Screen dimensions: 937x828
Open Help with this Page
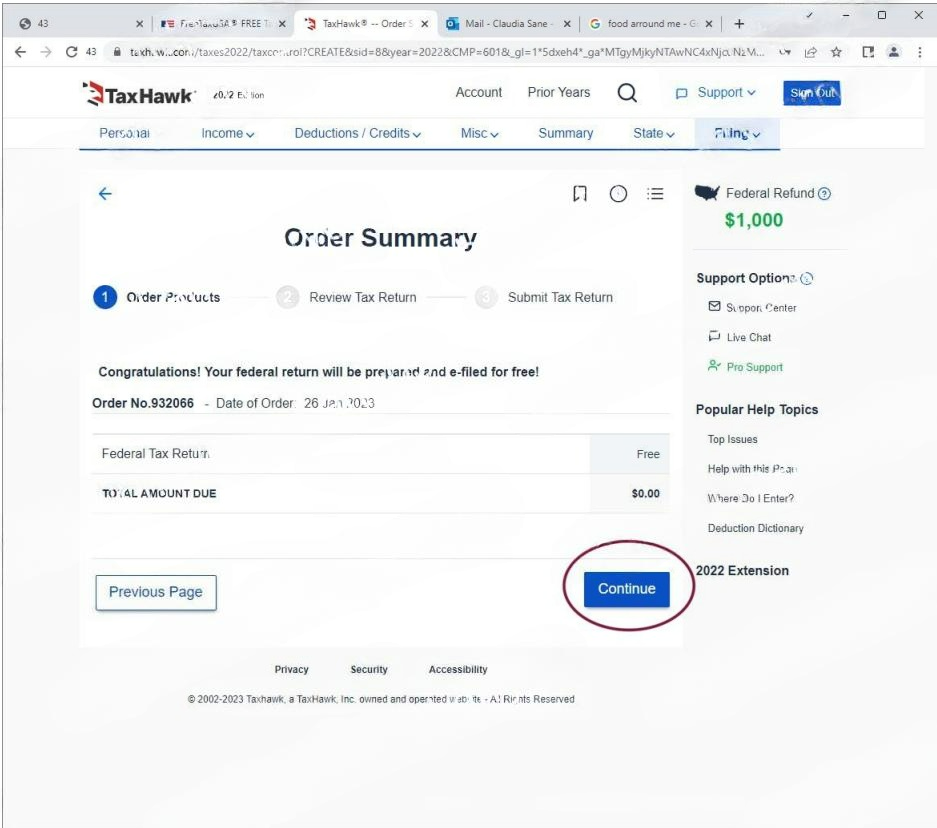(752, 469)
